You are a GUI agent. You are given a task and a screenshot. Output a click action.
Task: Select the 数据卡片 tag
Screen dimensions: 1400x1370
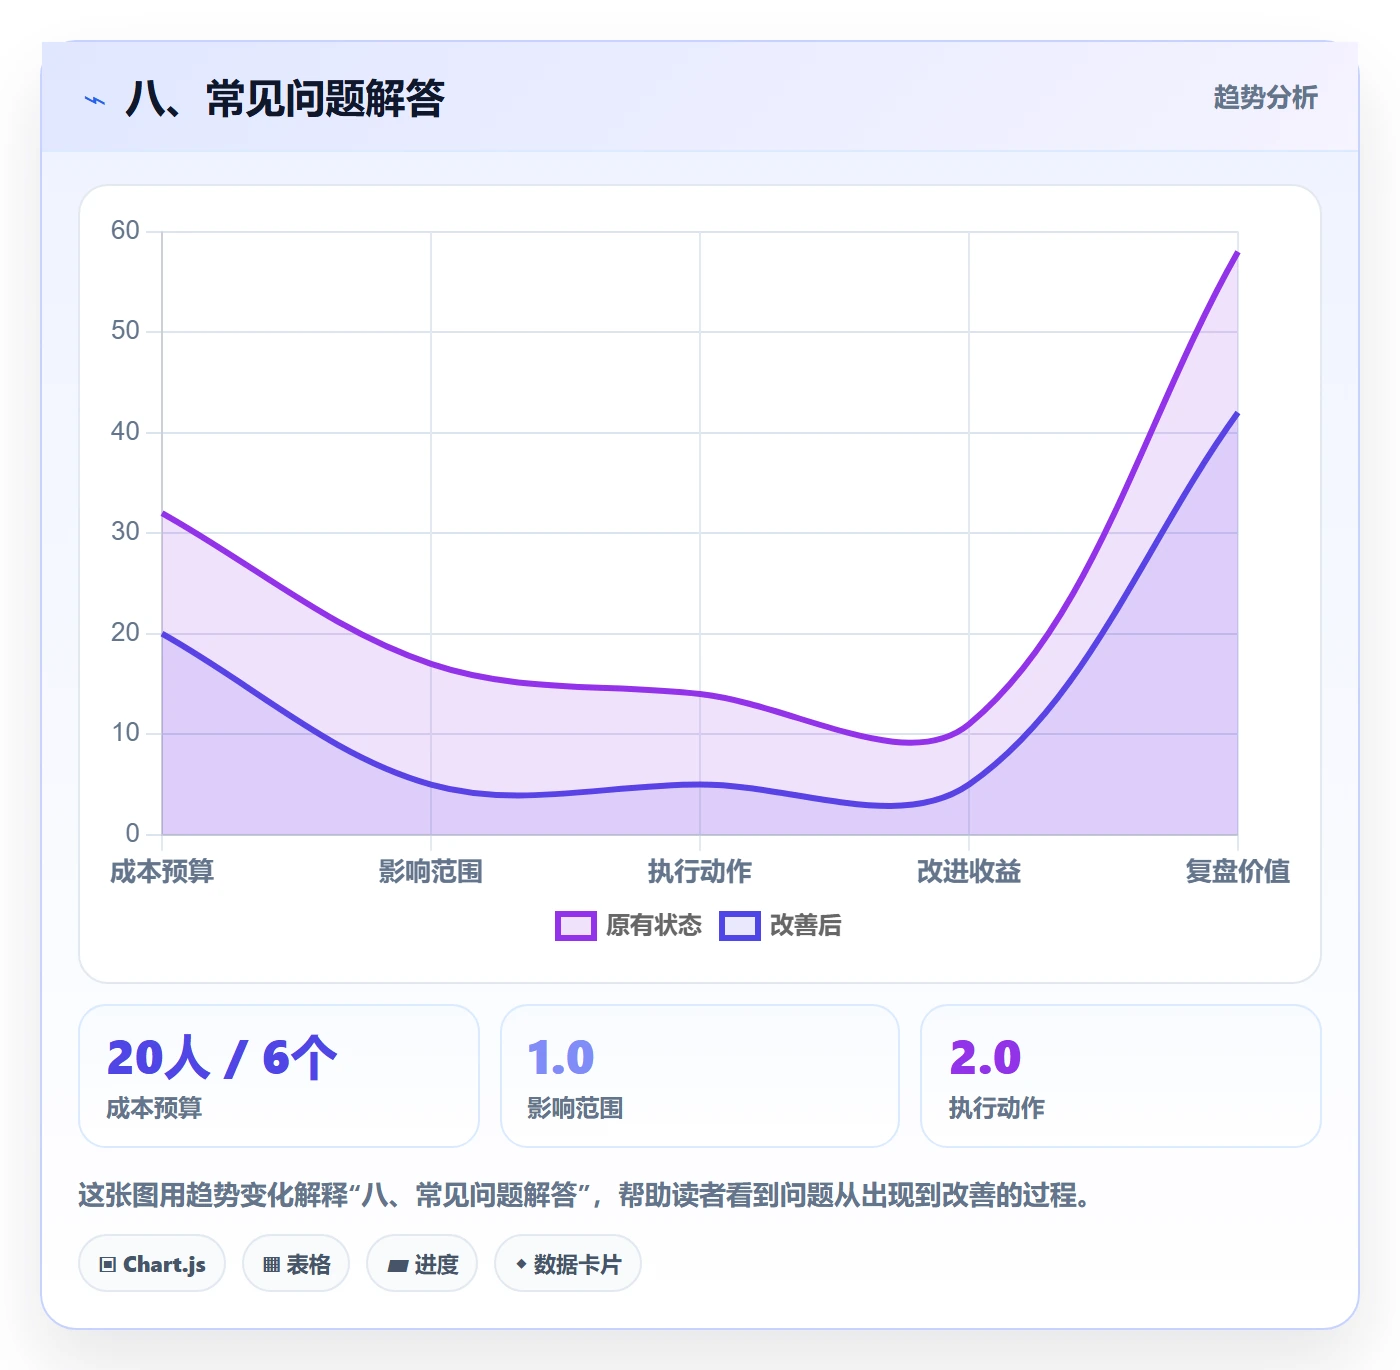[568, 1264]
